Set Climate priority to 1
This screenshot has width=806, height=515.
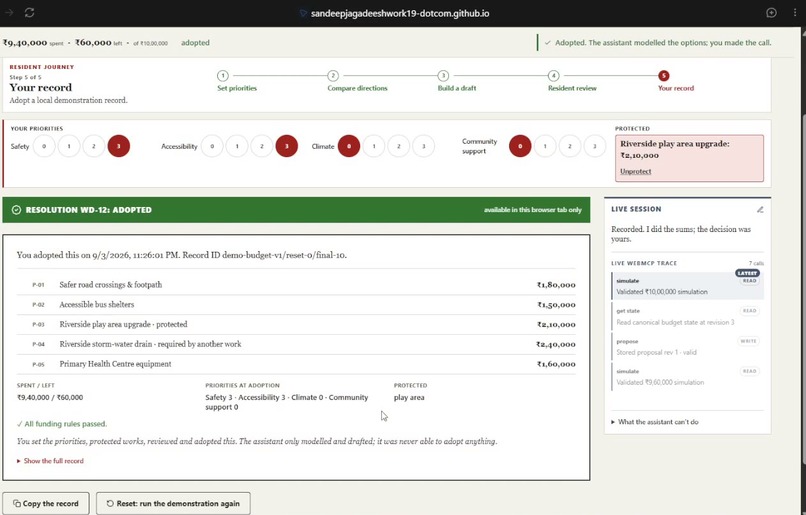tap(374, 146)
